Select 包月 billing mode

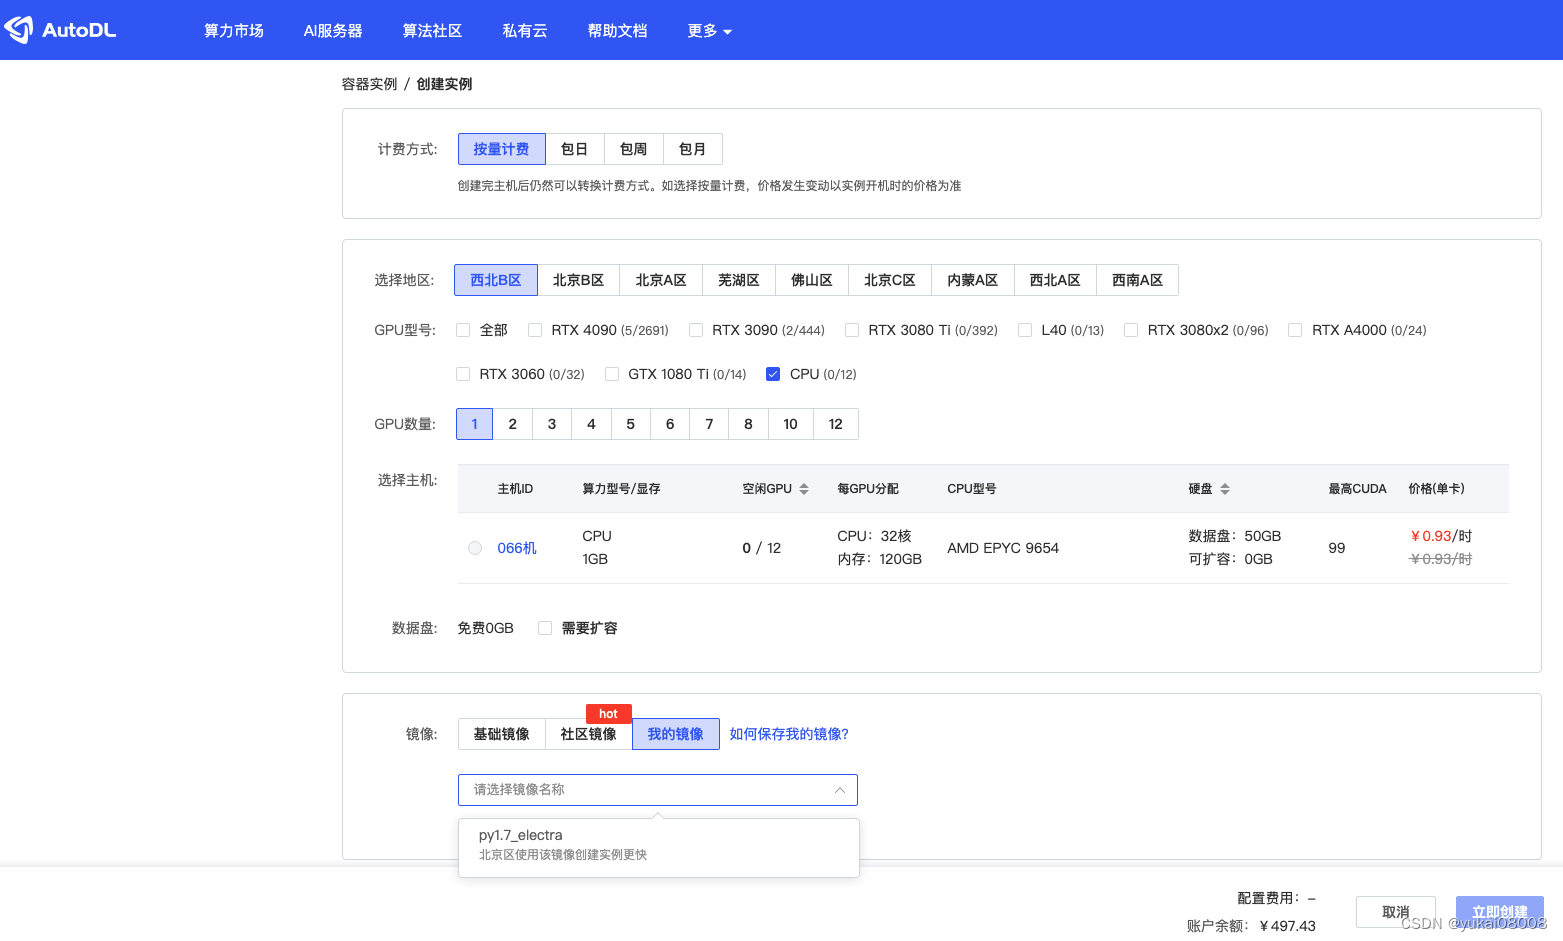[x=692, y=149]
